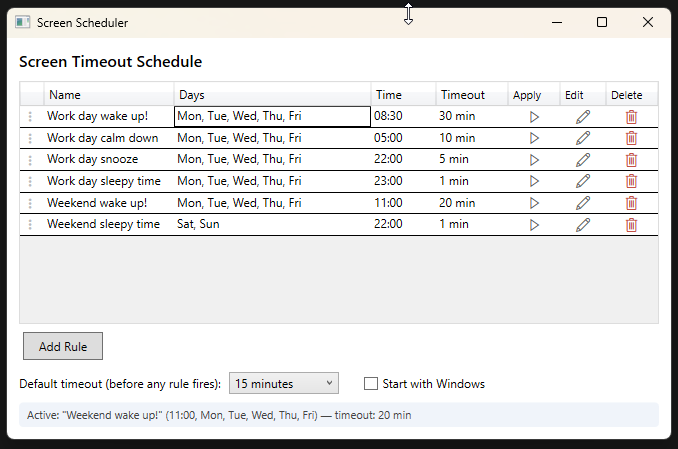Click the Days column header
This screenshot has width=678, height=449.
[272, 95]
